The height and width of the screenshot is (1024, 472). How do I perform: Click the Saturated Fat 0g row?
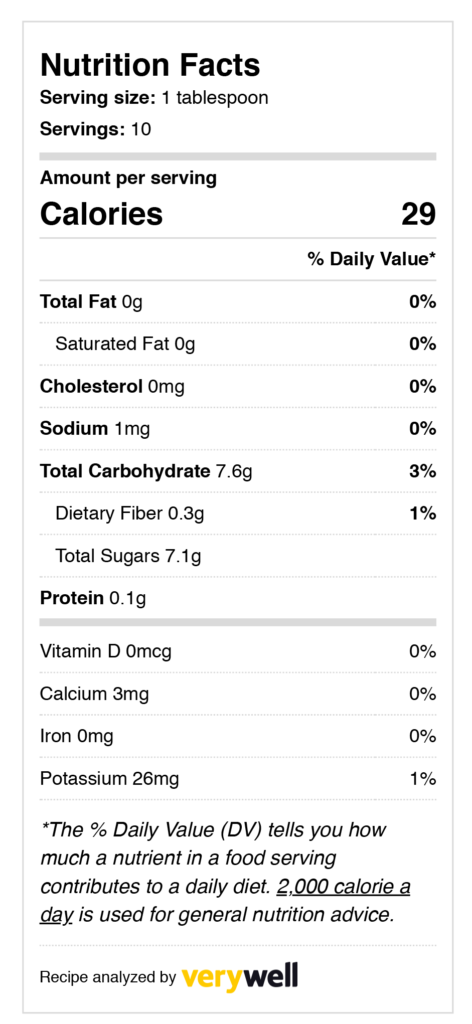click(238, 344)
